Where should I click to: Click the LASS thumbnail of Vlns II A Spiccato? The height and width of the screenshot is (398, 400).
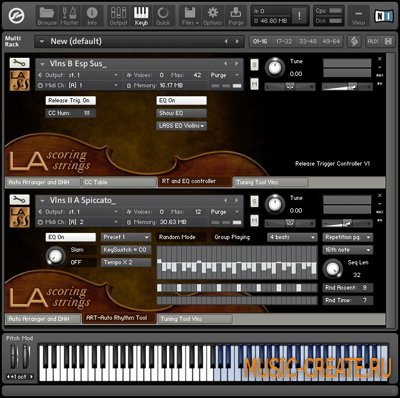(20, 217)
